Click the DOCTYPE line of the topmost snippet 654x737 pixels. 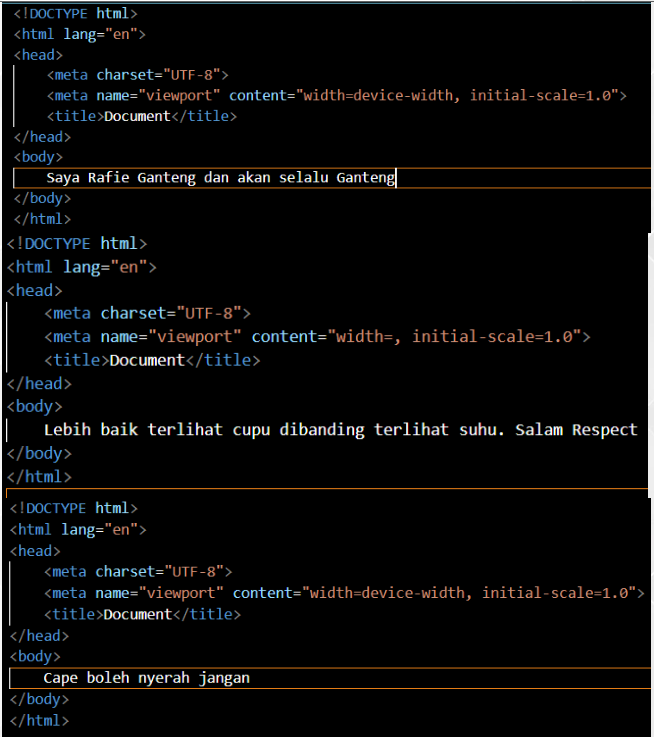(x=75, y=14)
